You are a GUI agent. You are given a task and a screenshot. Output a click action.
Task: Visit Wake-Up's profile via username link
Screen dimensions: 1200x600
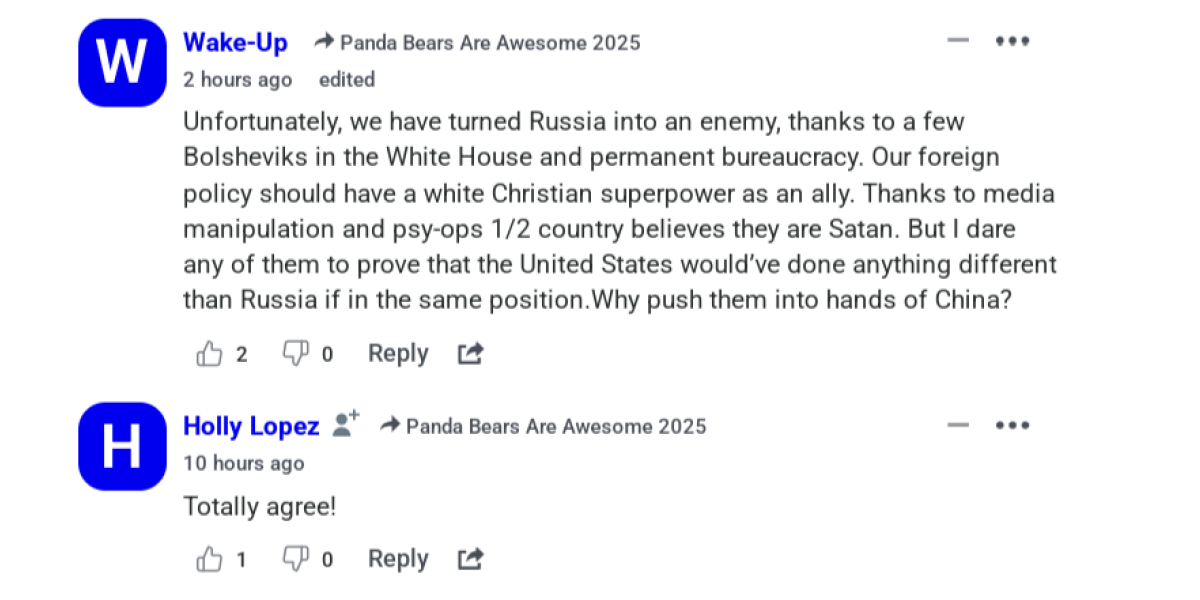[x=235, y=42]
